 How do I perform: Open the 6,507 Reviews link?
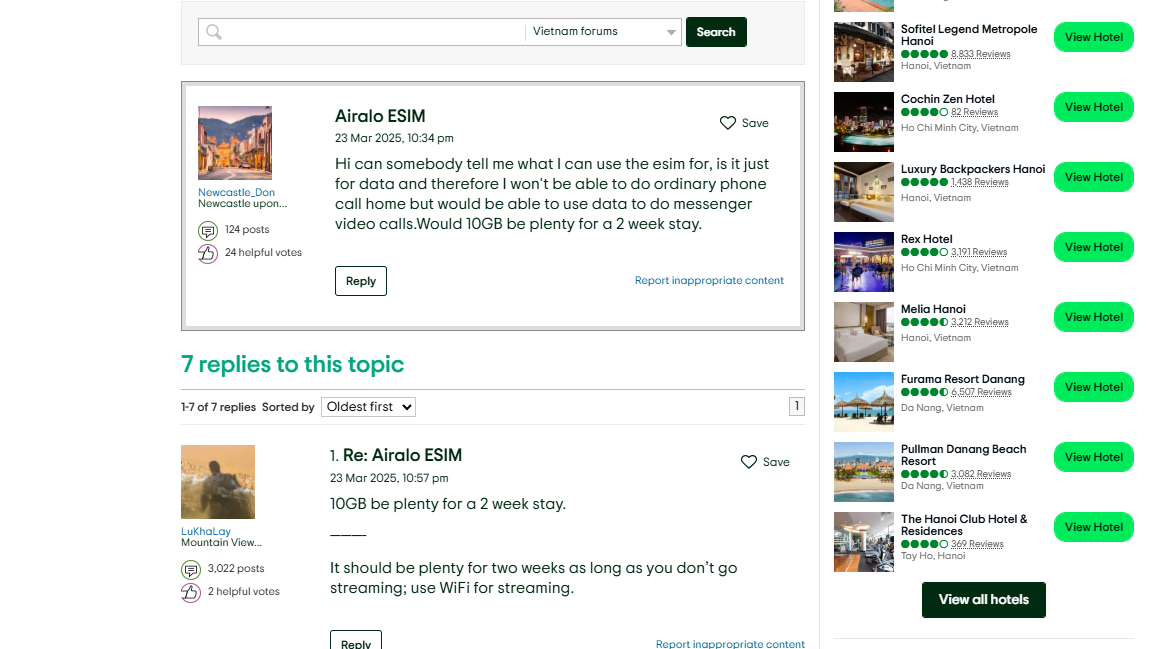pyautogui.click(x=981, y=392)
